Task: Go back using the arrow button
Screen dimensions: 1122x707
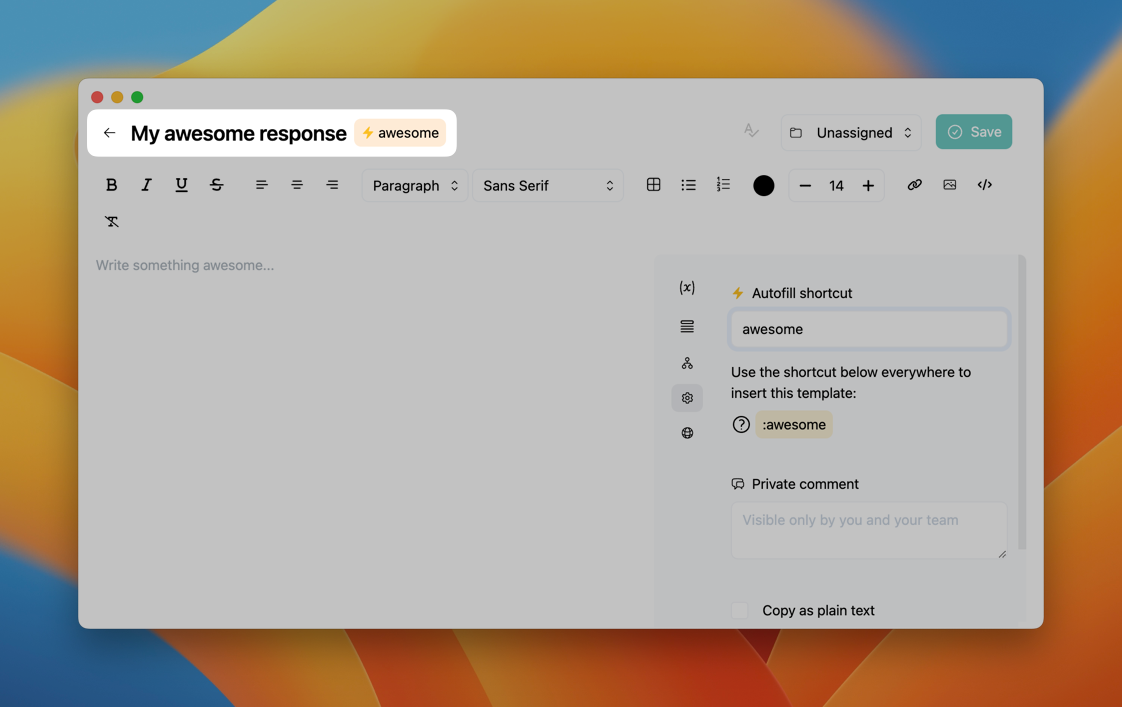Action: click(x=110, y=133)
